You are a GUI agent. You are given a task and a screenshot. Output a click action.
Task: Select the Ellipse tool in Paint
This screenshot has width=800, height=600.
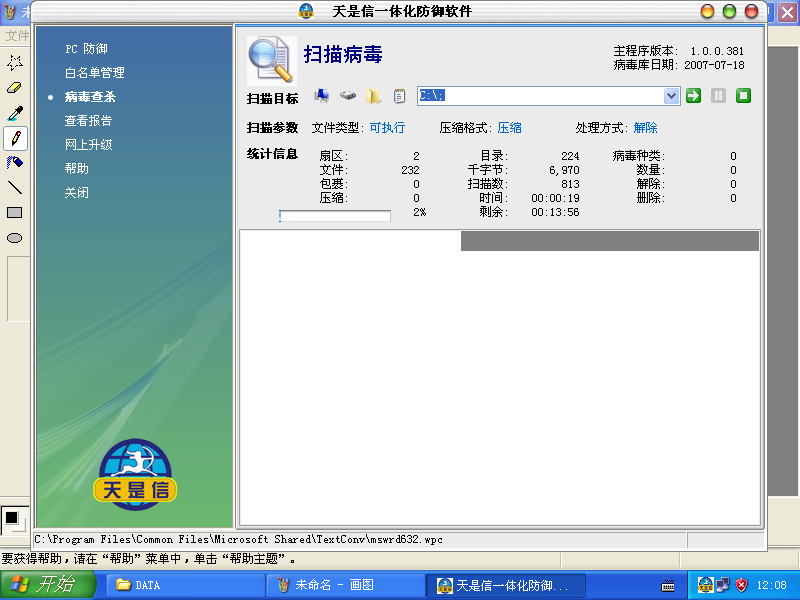point(15,238)
